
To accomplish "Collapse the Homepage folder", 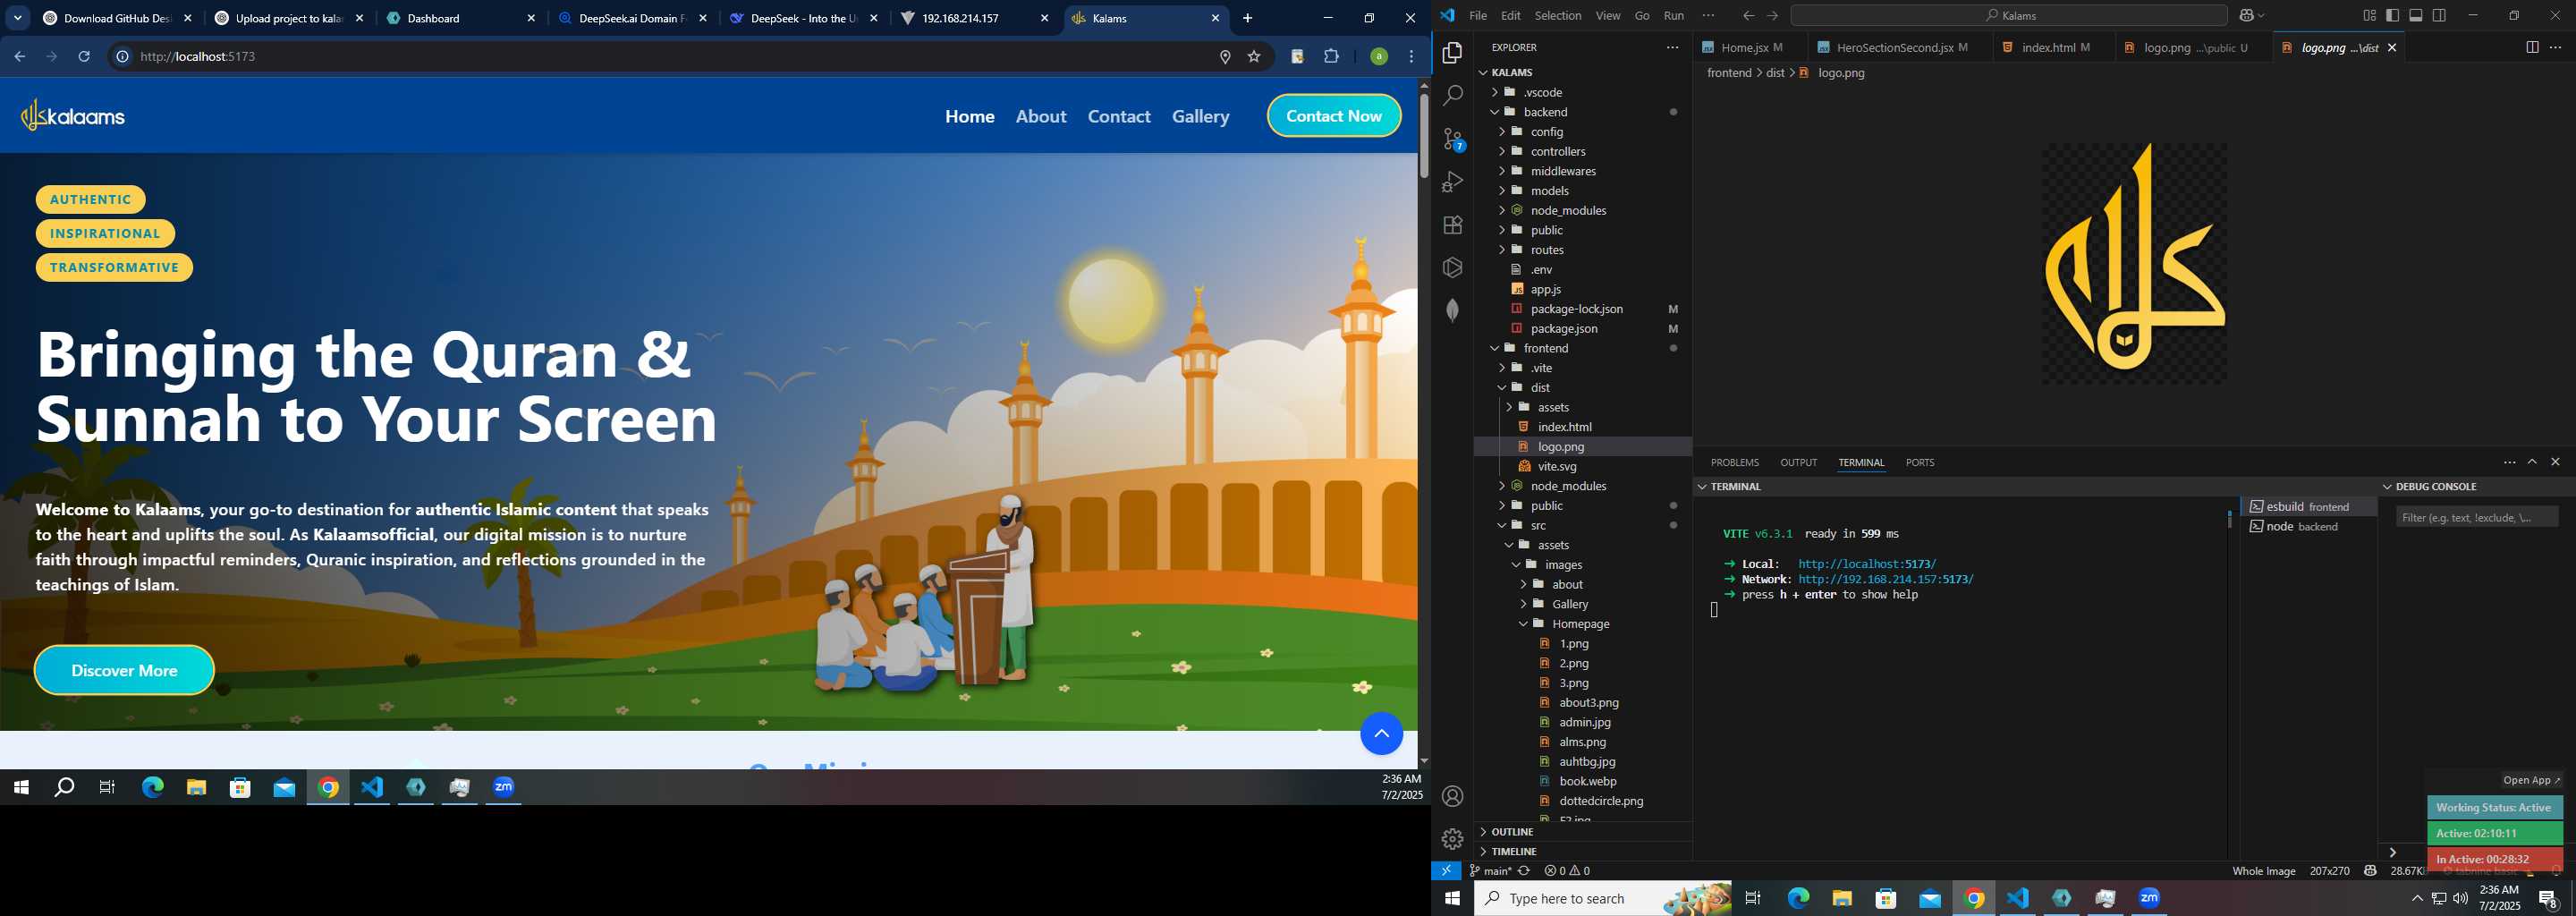I will point(1524,624).
